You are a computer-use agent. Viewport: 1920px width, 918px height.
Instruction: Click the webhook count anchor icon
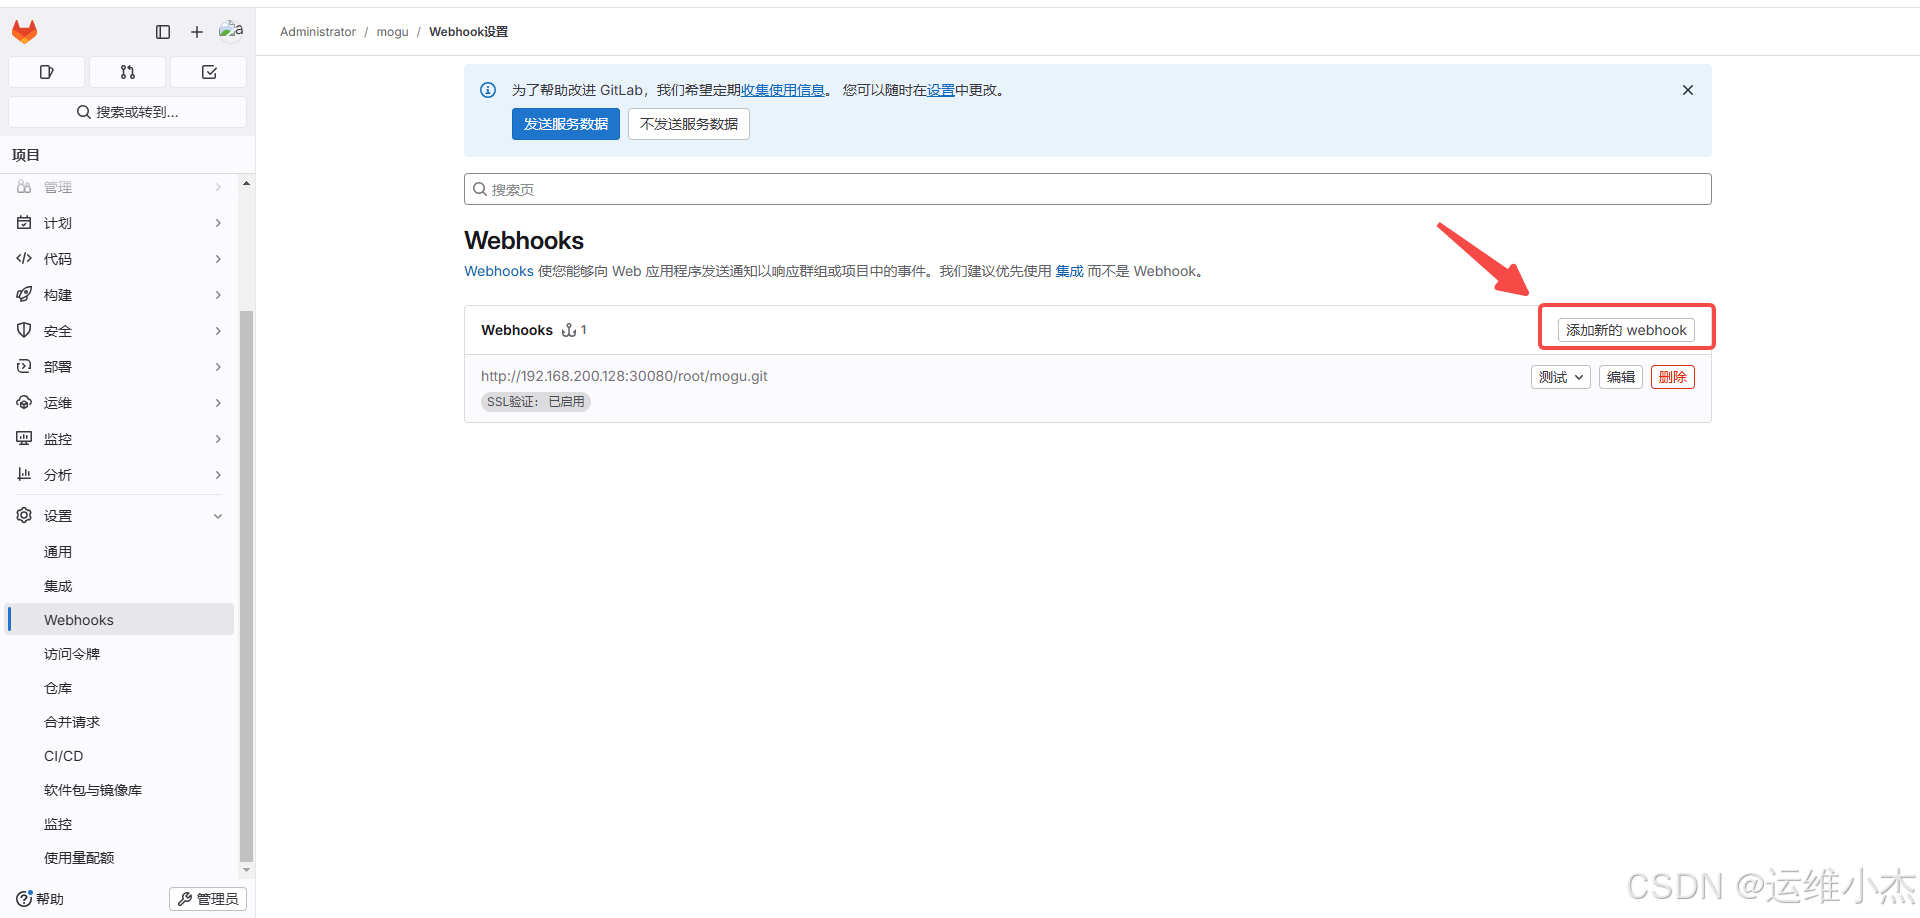(x=569, y=330)
